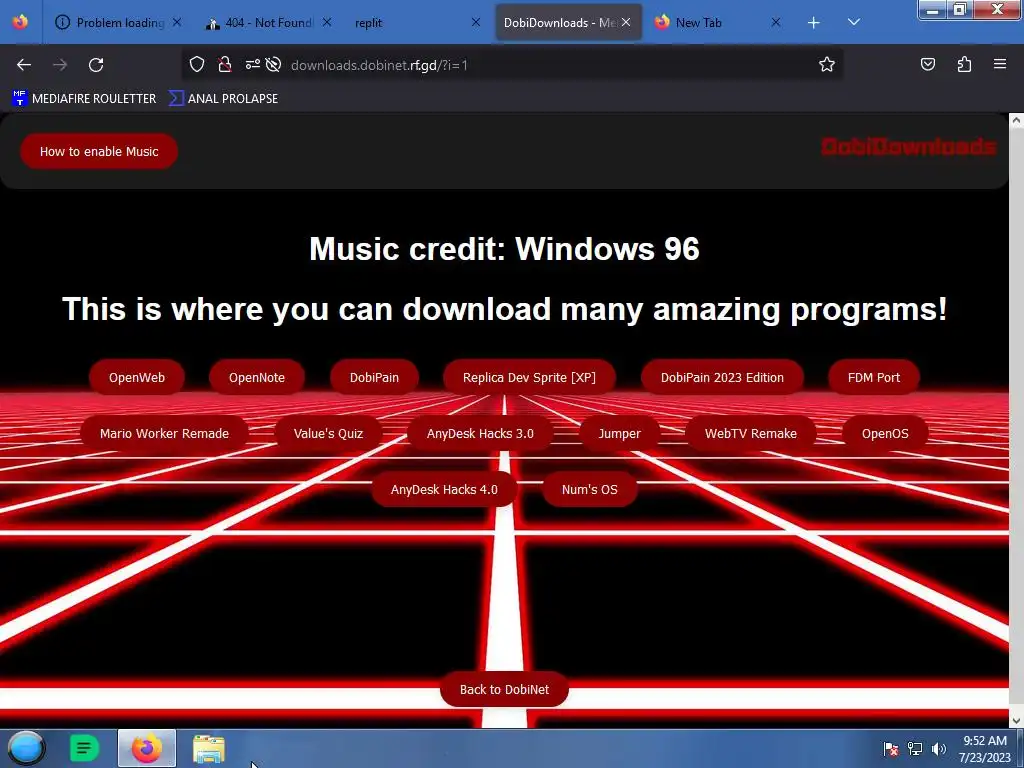Open the tracking protection shield icon
This screenshot has height=768, width=1024.
pyautogui.click(x=197, y=64)
